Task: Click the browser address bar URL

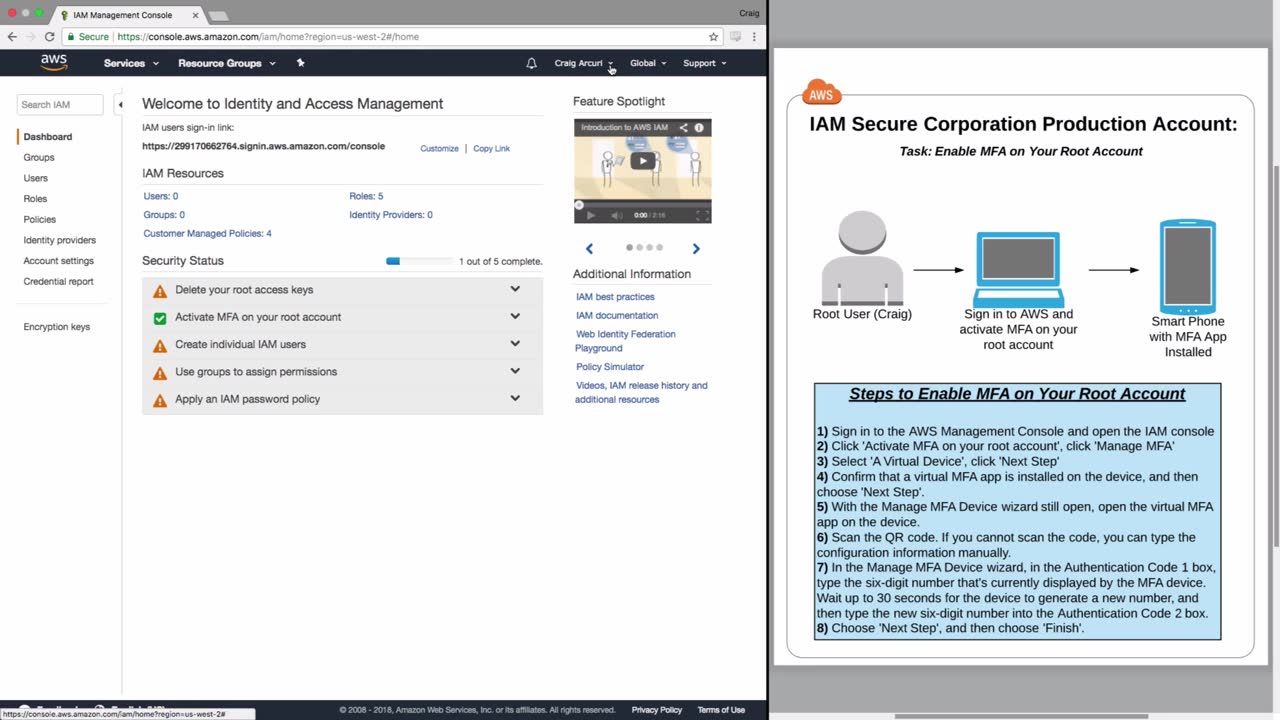Action: (268, 37)
